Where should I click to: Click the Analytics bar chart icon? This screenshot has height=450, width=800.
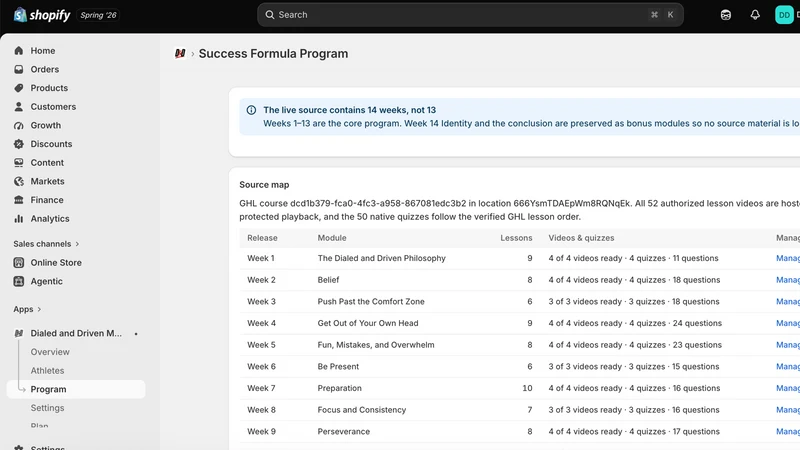tap(19, 218)
